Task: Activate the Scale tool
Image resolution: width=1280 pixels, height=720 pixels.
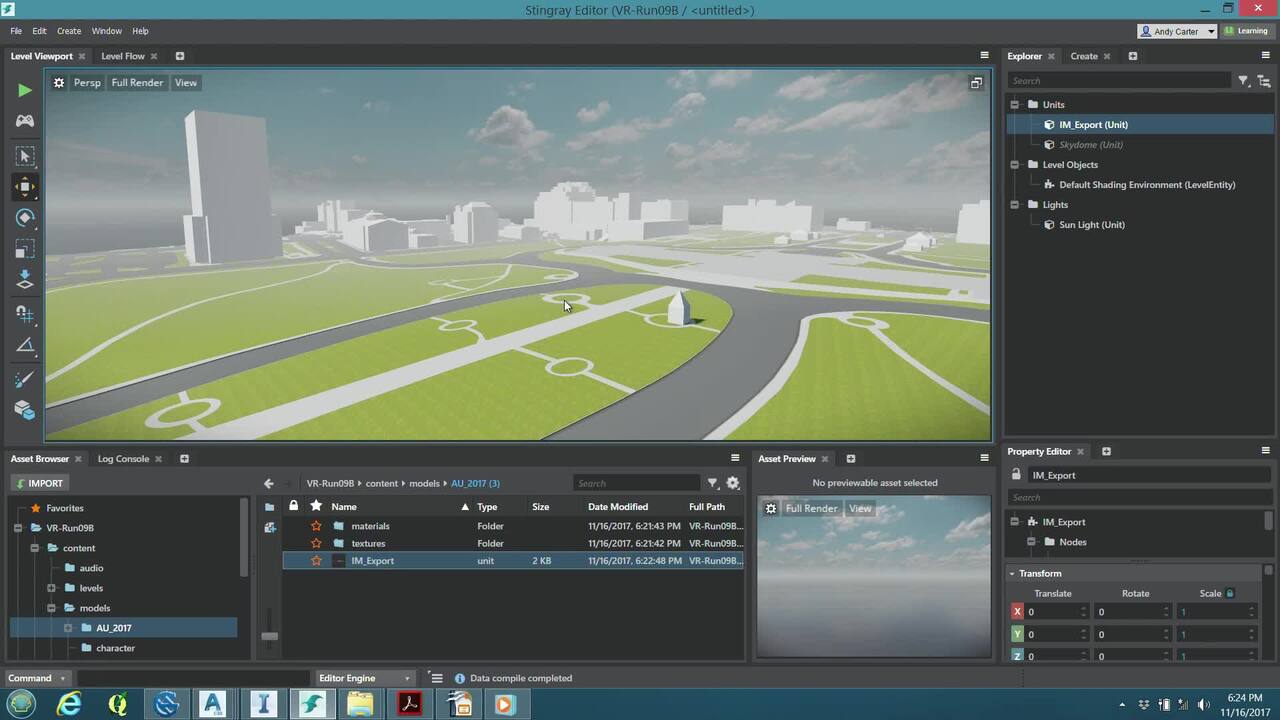Action: 25,250
